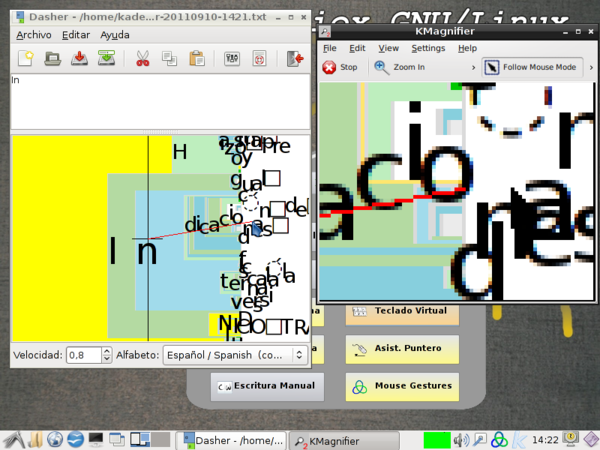Click into Dasher text editing area
Image resolution: width=600 pixels, height=450 pixels.
[160, 102]
